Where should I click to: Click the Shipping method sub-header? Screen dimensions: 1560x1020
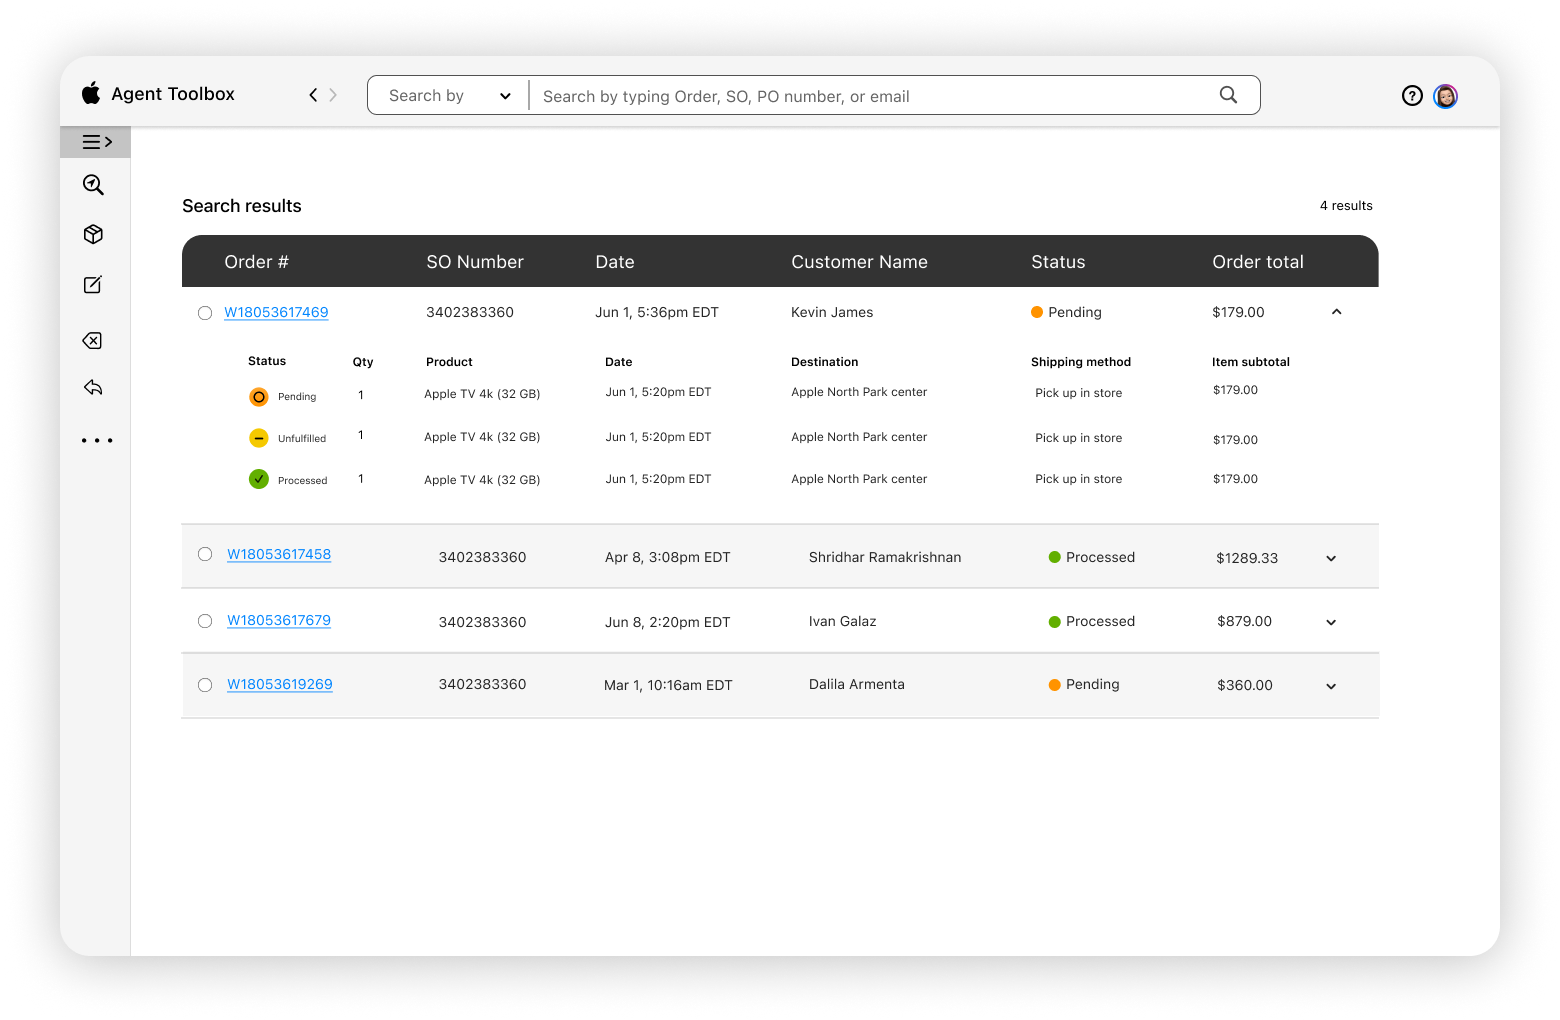[1081, 362]
